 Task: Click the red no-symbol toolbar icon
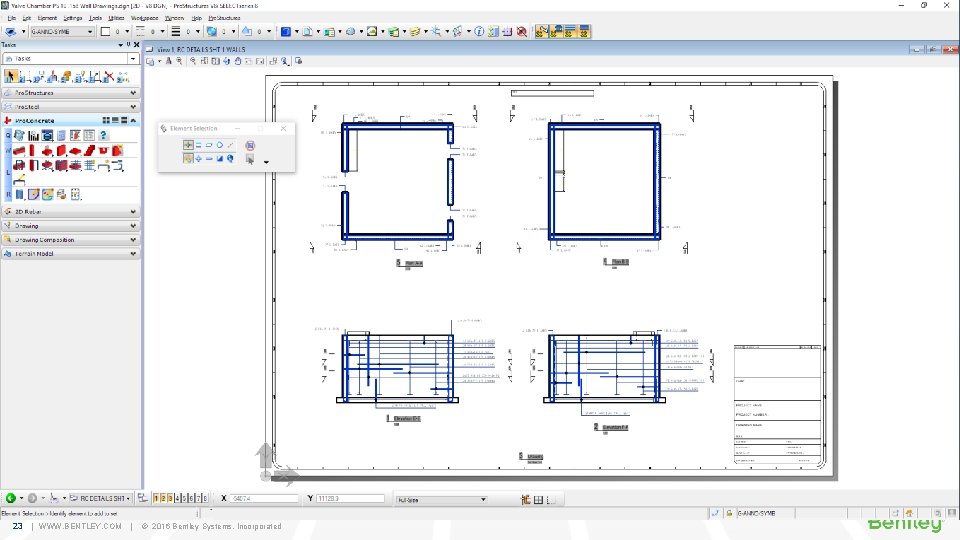coord(522,31)
